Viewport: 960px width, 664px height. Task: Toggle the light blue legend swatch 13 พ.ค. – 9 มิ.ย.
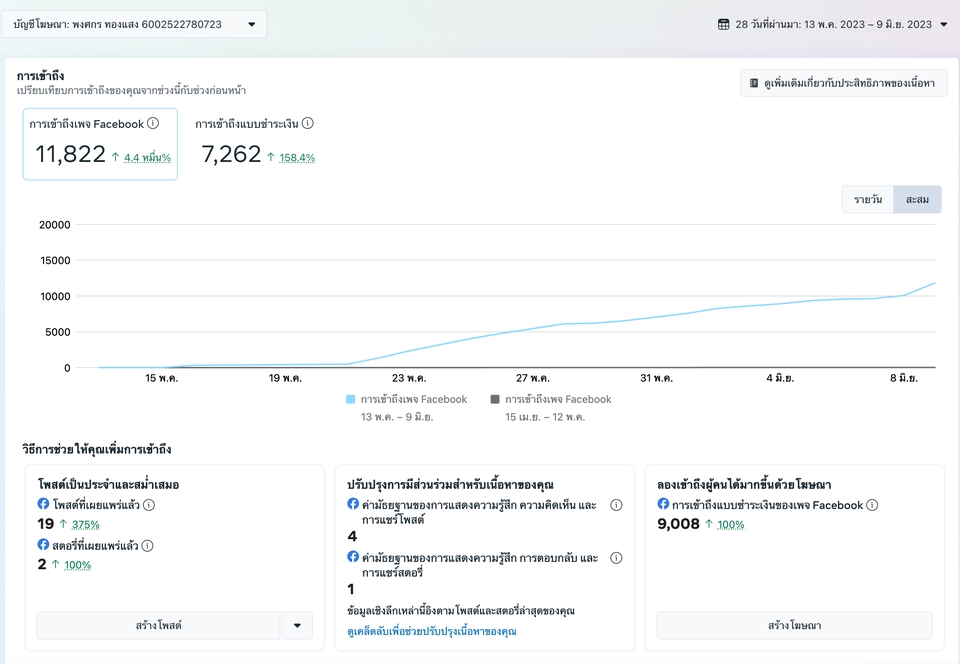point(350,400)
